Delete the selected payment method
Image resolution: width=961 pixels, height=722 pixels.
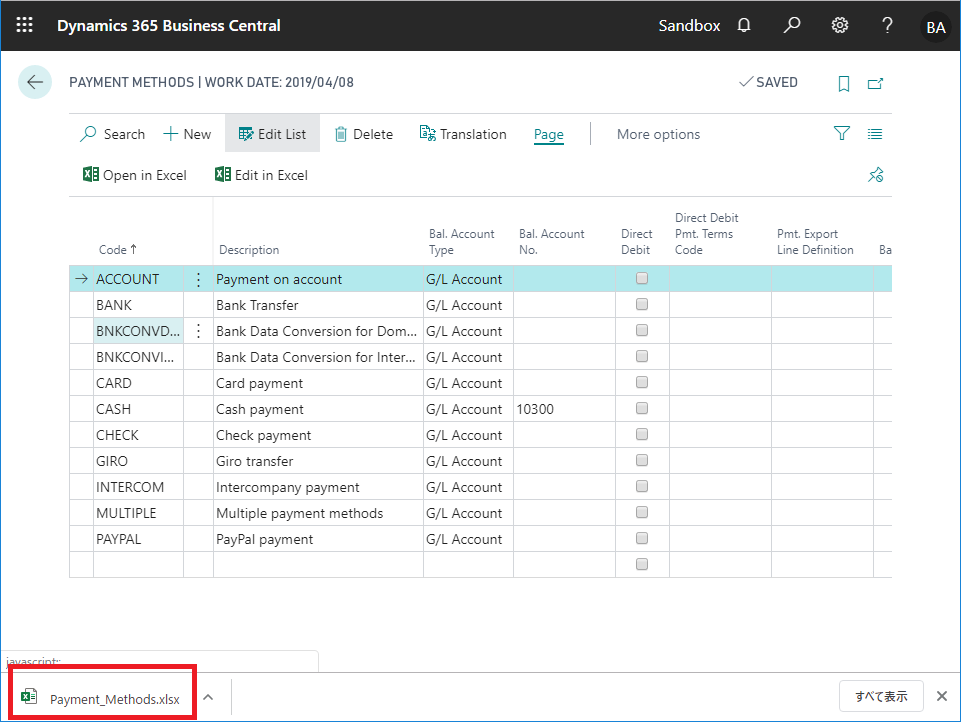364,134
